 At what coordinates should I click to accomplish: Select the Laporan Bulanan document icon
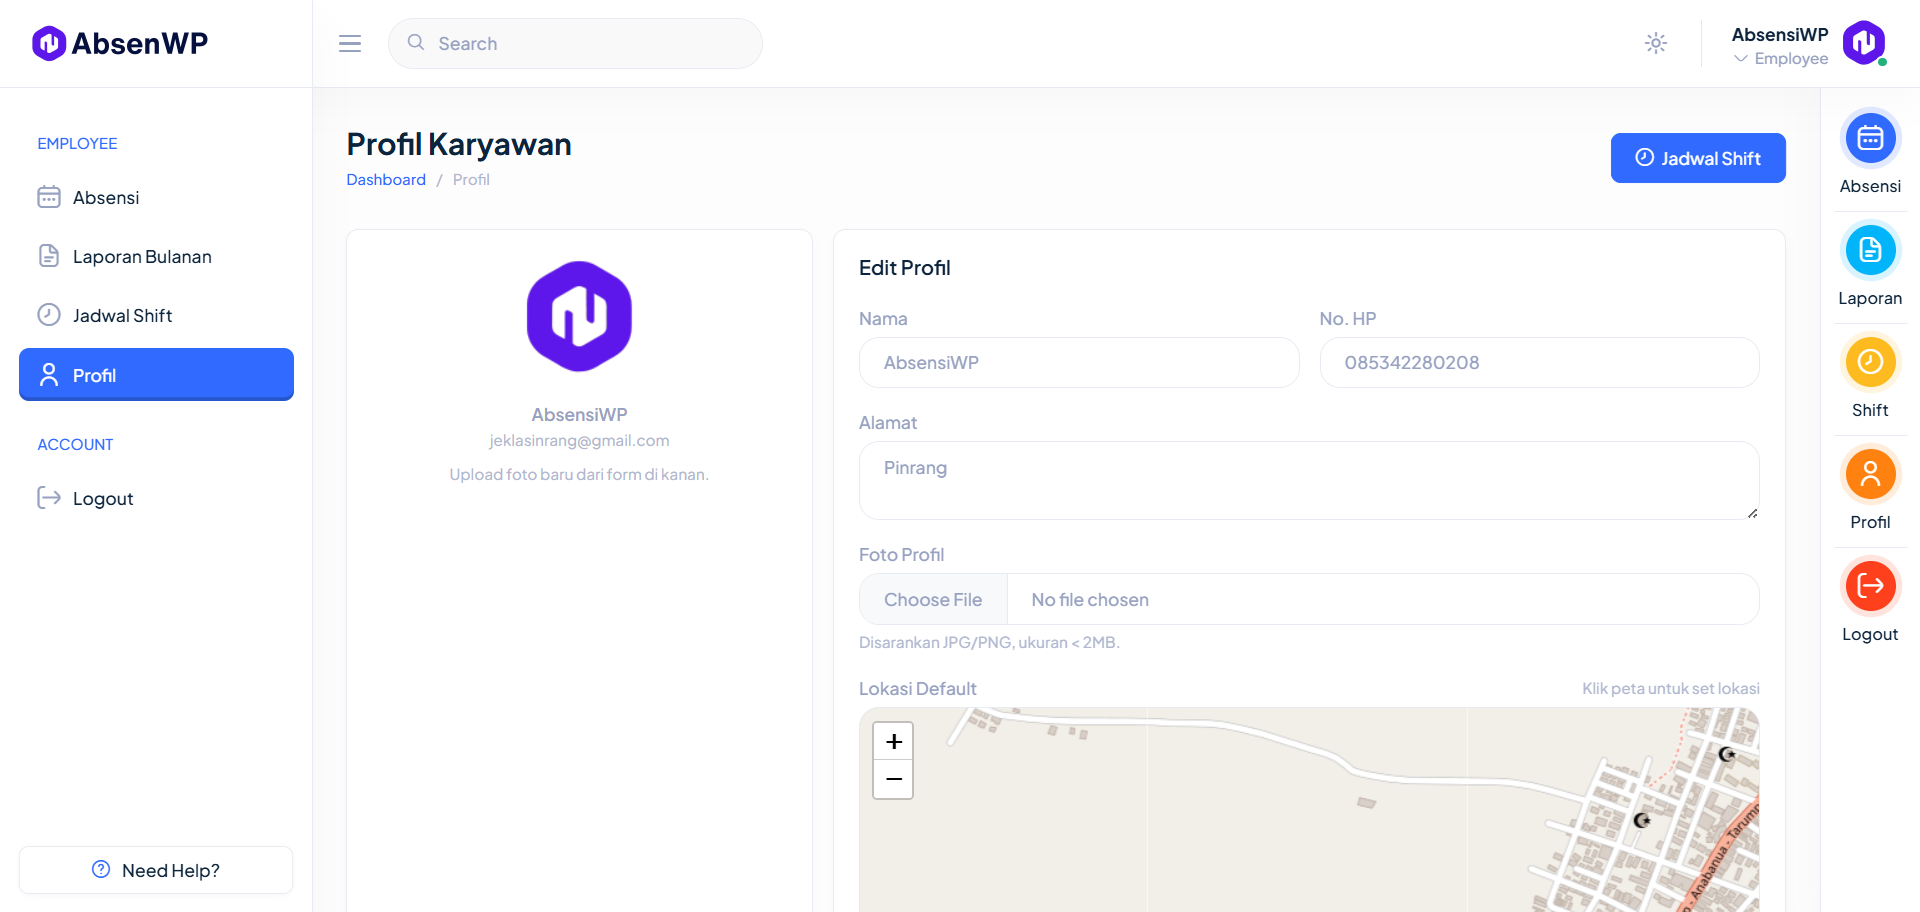tap(50, 256)
